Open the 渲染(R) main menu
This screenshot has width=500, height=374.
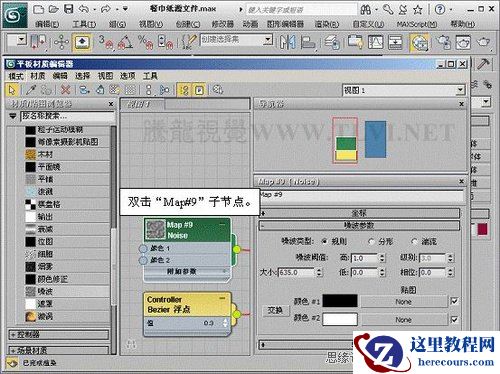(x=327, y=24)
